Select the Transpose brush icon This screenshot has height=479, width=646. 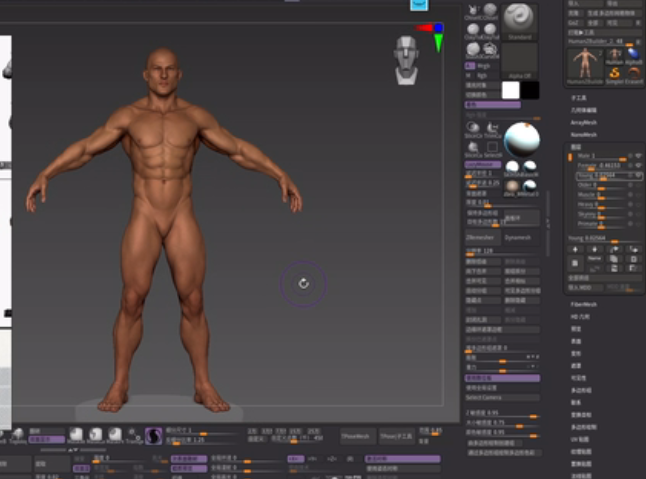(x=134, y=436)
